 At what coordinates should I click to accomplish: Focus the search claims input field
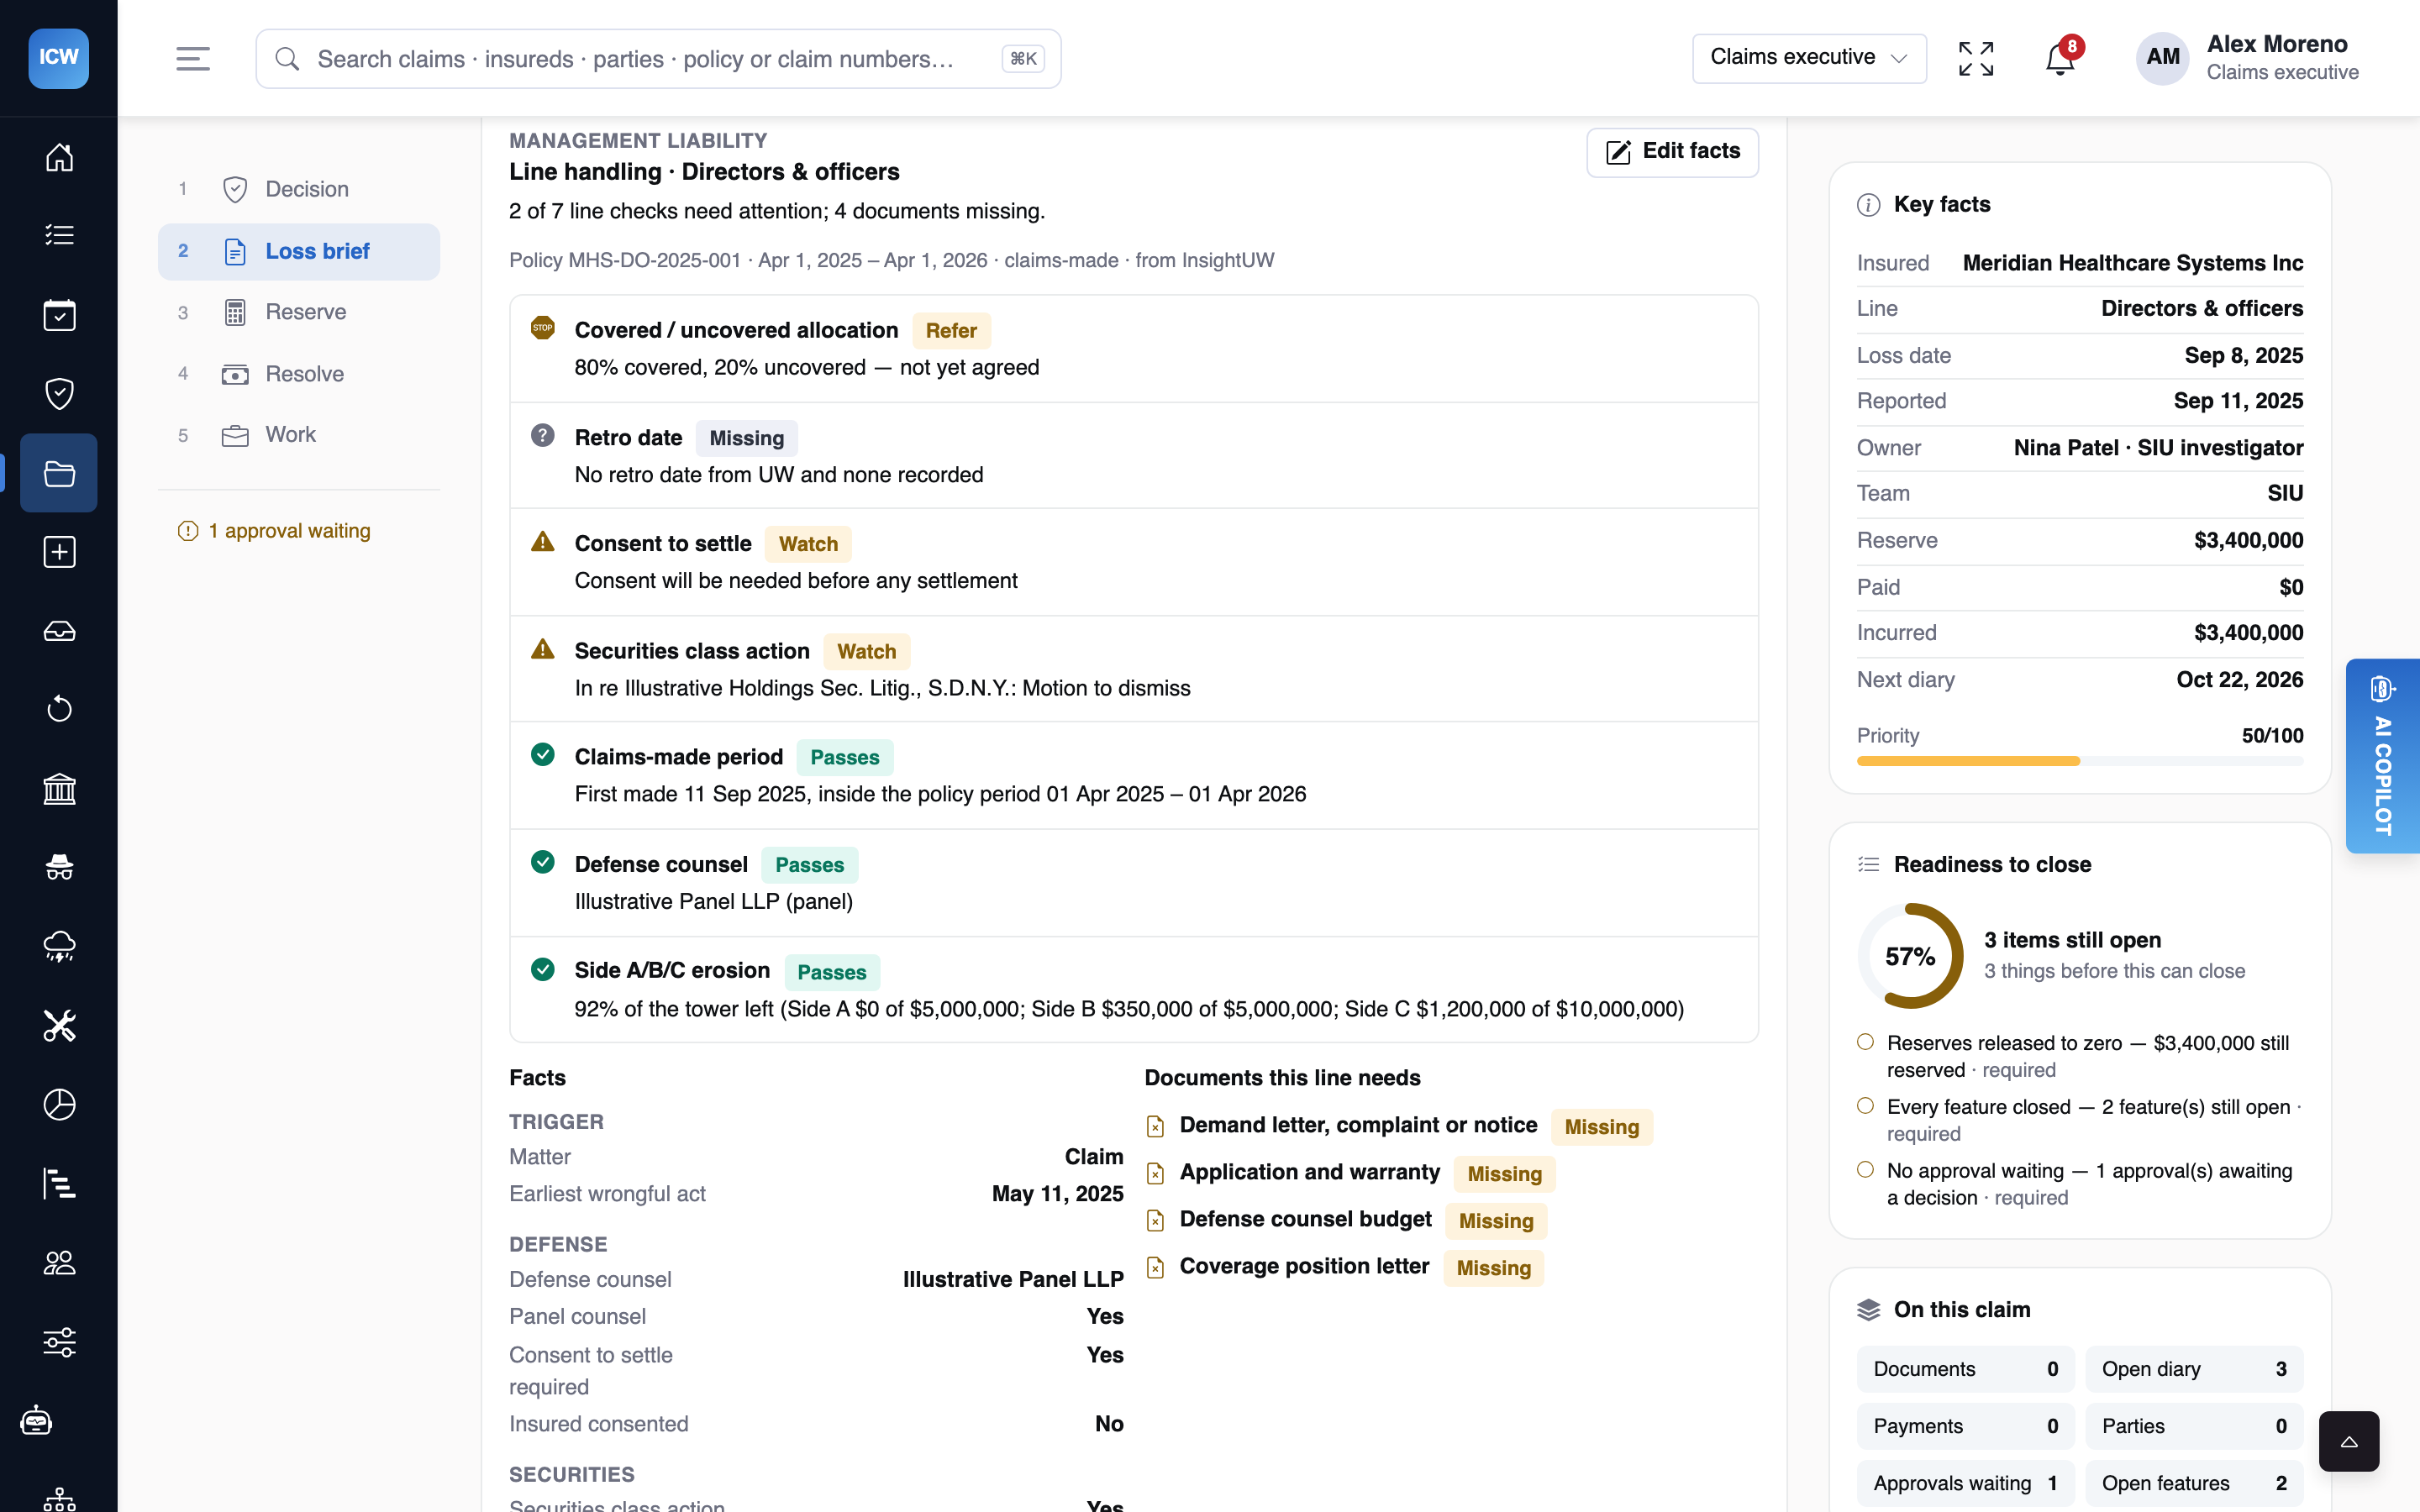tap(658, 59)
